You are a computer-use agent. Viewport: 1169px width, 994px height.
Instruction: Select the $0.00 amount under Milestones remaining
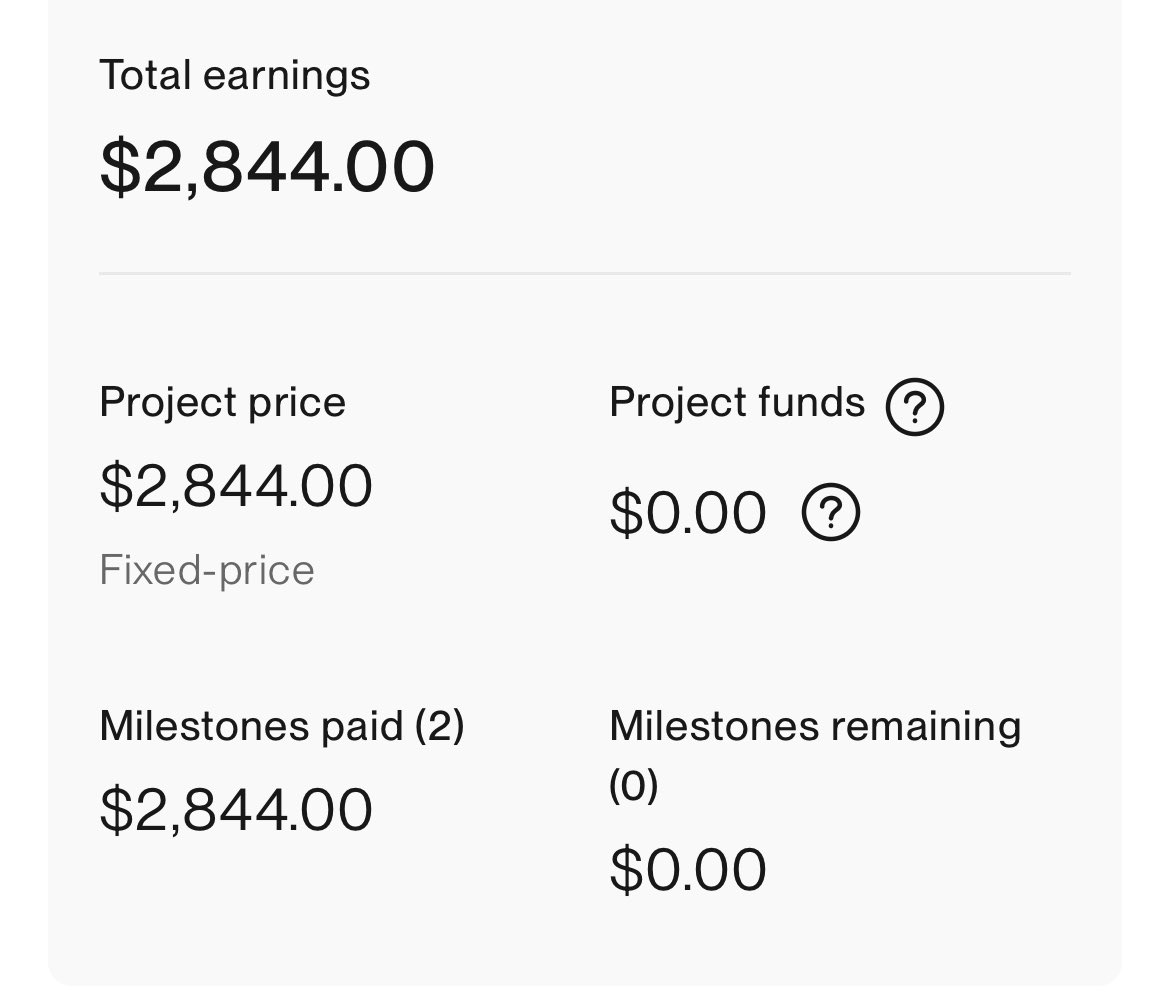[687, 870]
